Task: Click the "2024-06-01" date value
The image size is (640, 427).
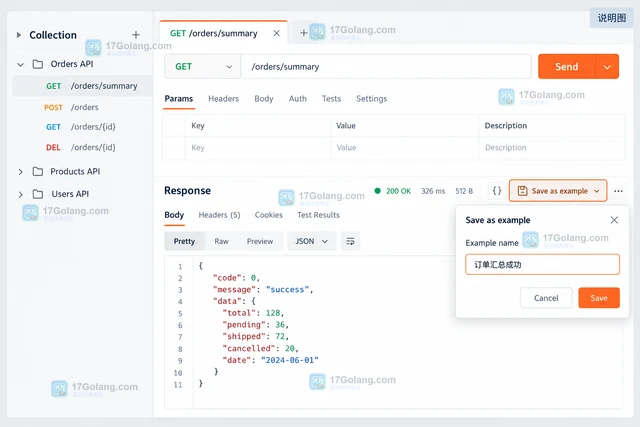Action: pos(289,360)
